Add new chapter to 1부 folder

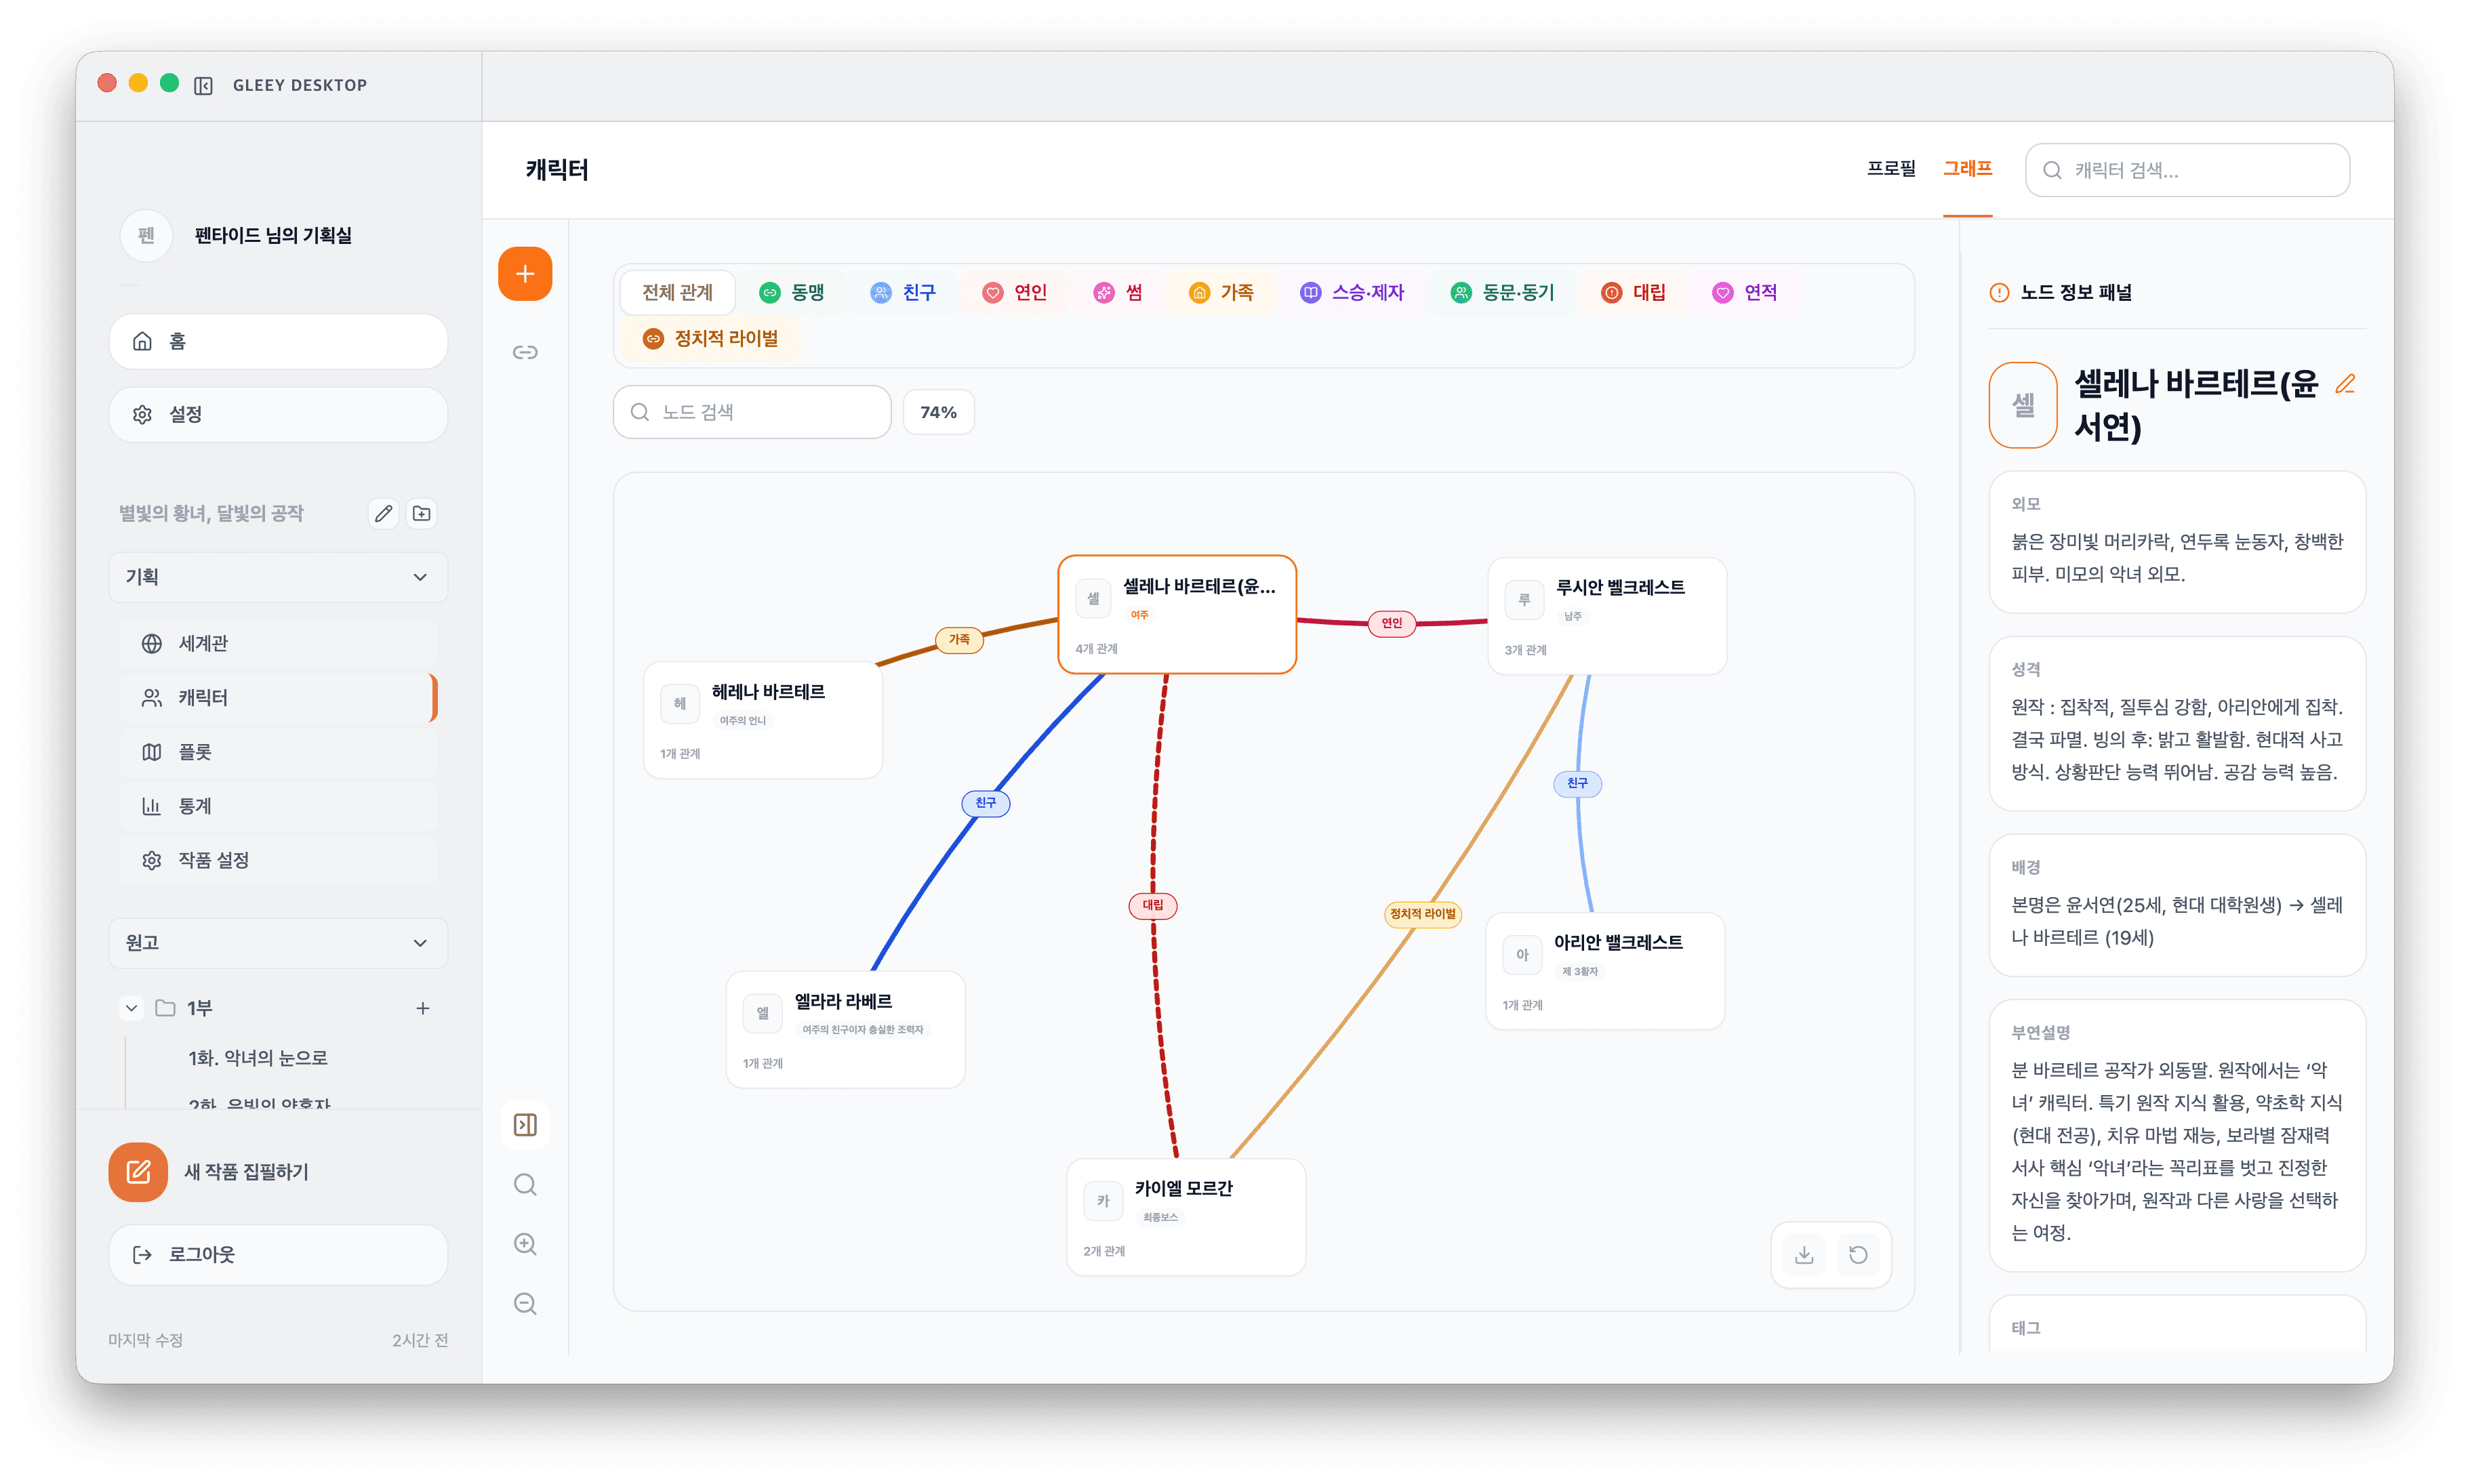click(422, 1008)
